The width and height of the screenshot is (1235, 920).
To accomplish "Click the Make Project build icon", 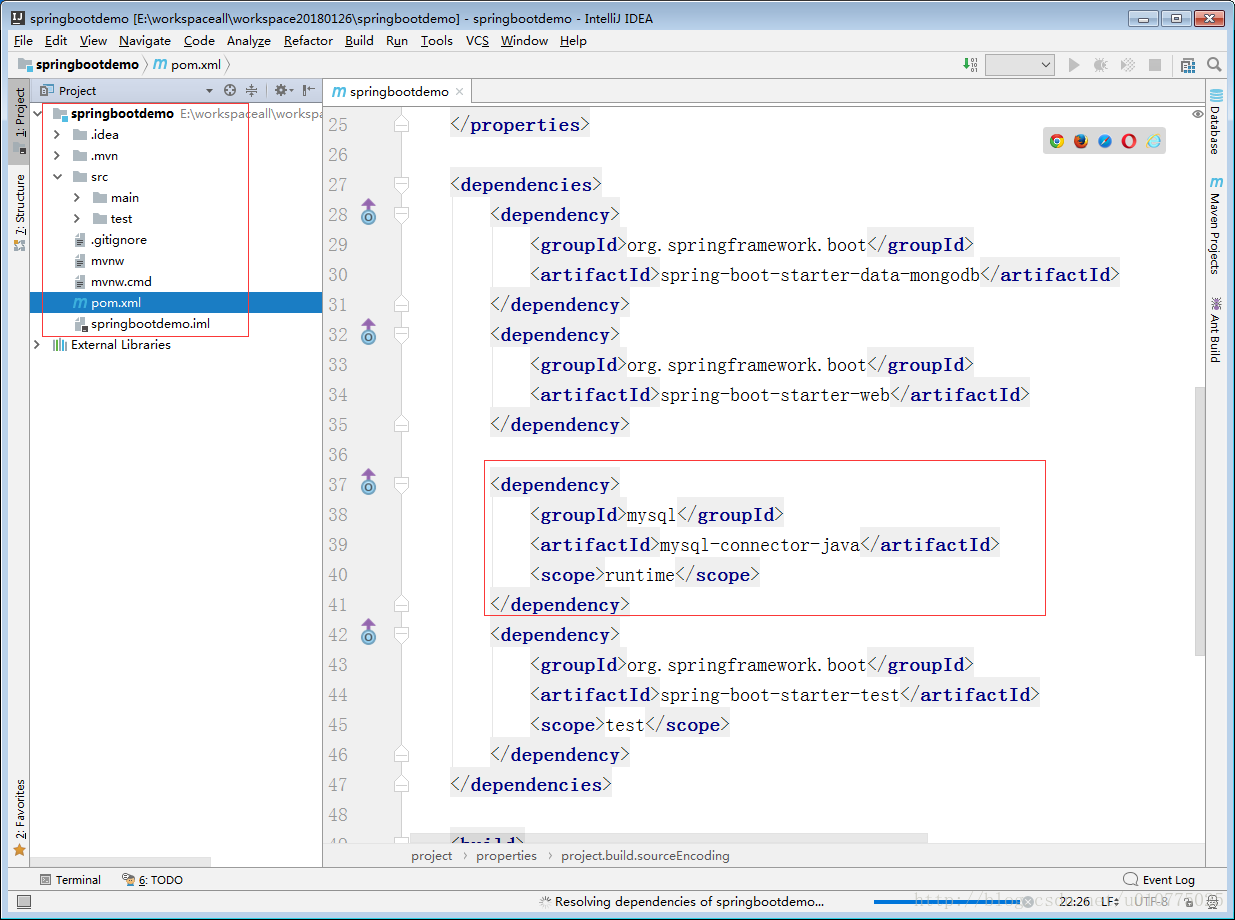I will point(969,64).
